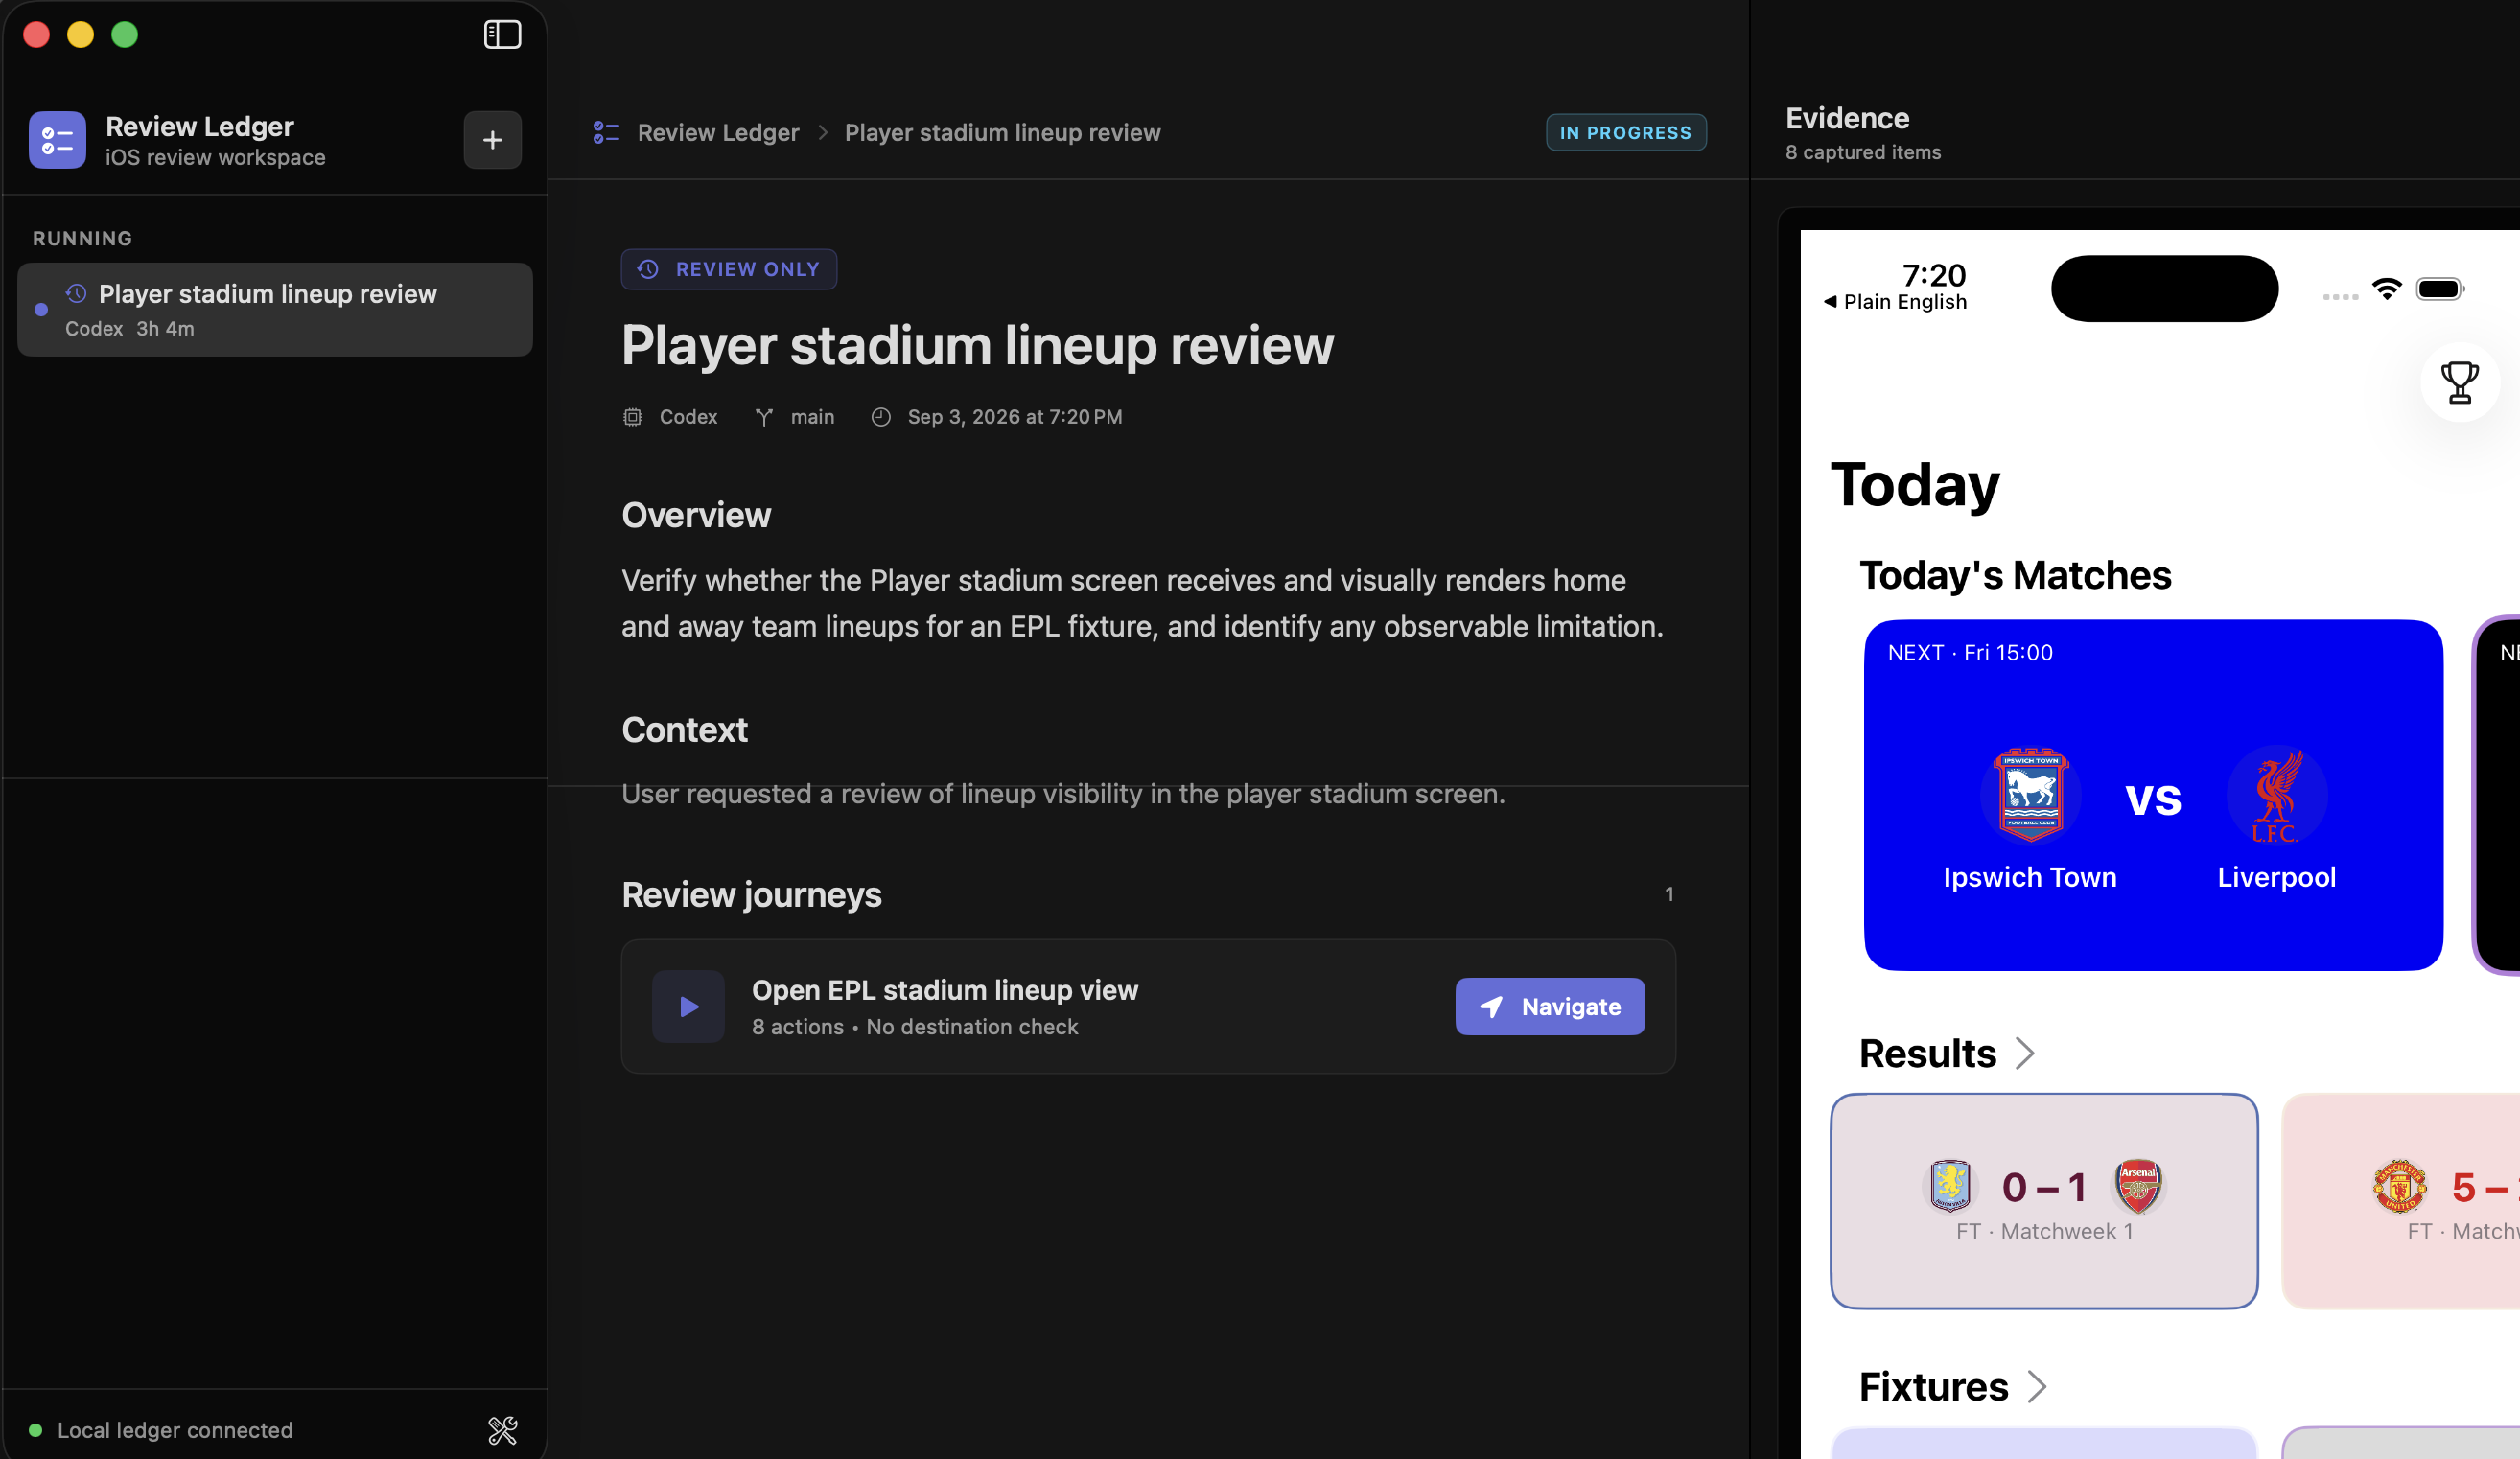Click the Manchester United crest
Screen dimensions: 2520x1459
tap(2399, 1187)
